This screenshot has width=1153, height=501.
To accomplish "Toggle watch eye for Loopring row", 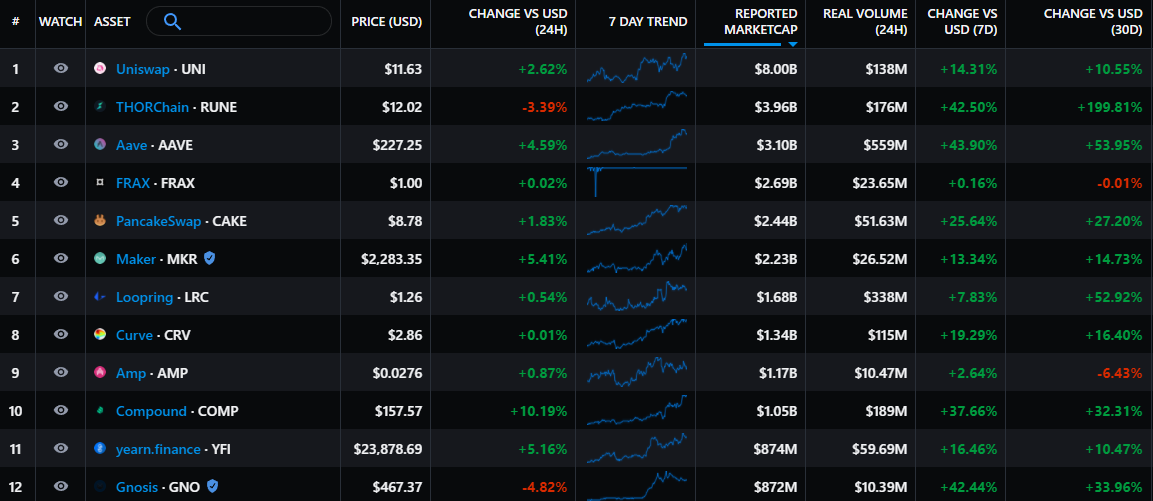I will click(61, 297).
